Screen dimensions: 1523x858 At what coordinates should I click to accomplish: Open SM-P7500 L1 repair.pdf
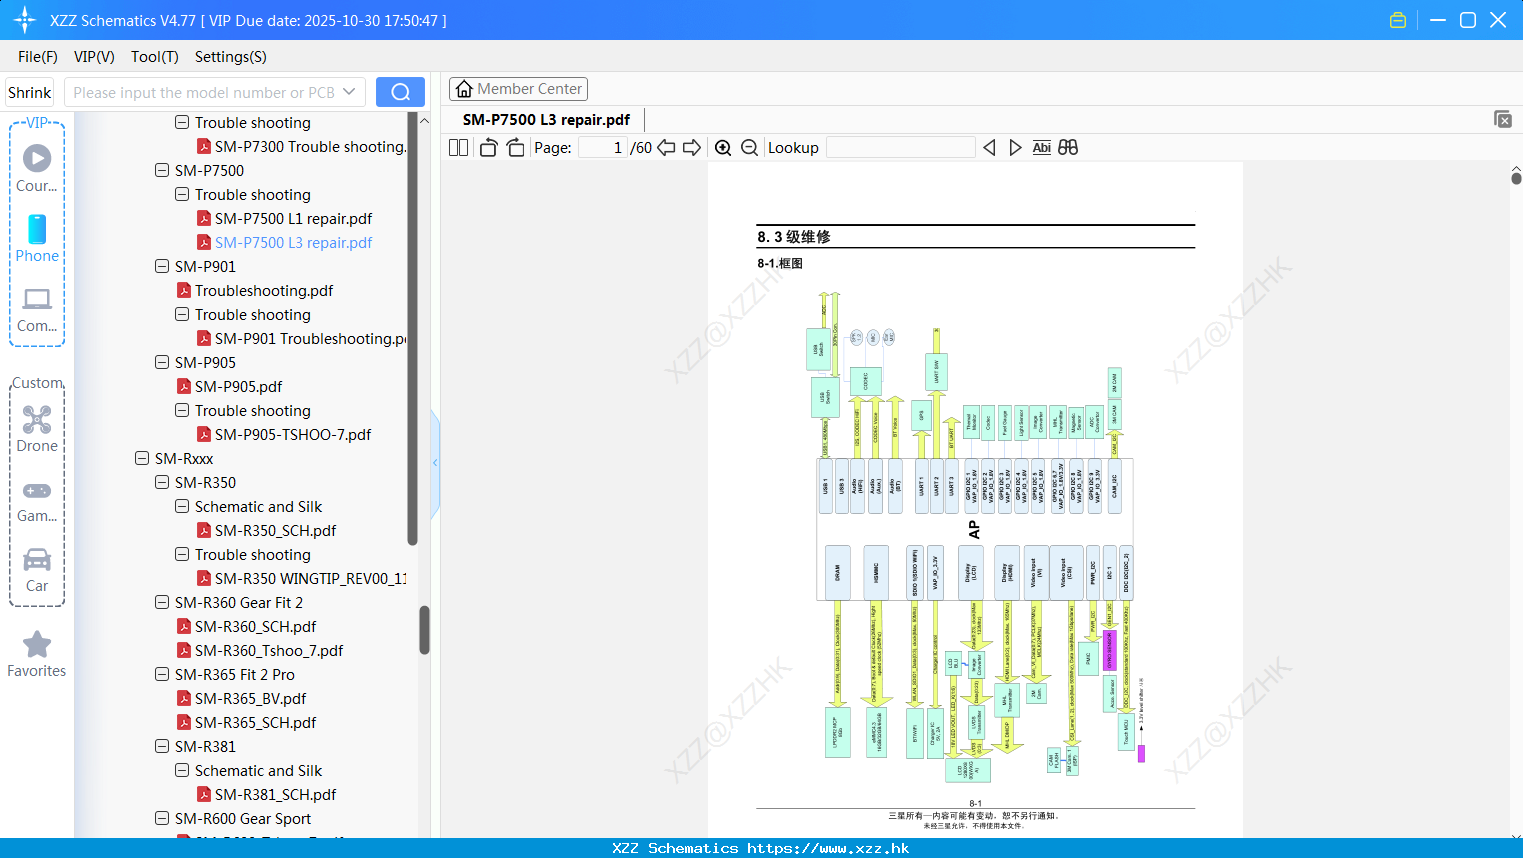pos(293,218)
